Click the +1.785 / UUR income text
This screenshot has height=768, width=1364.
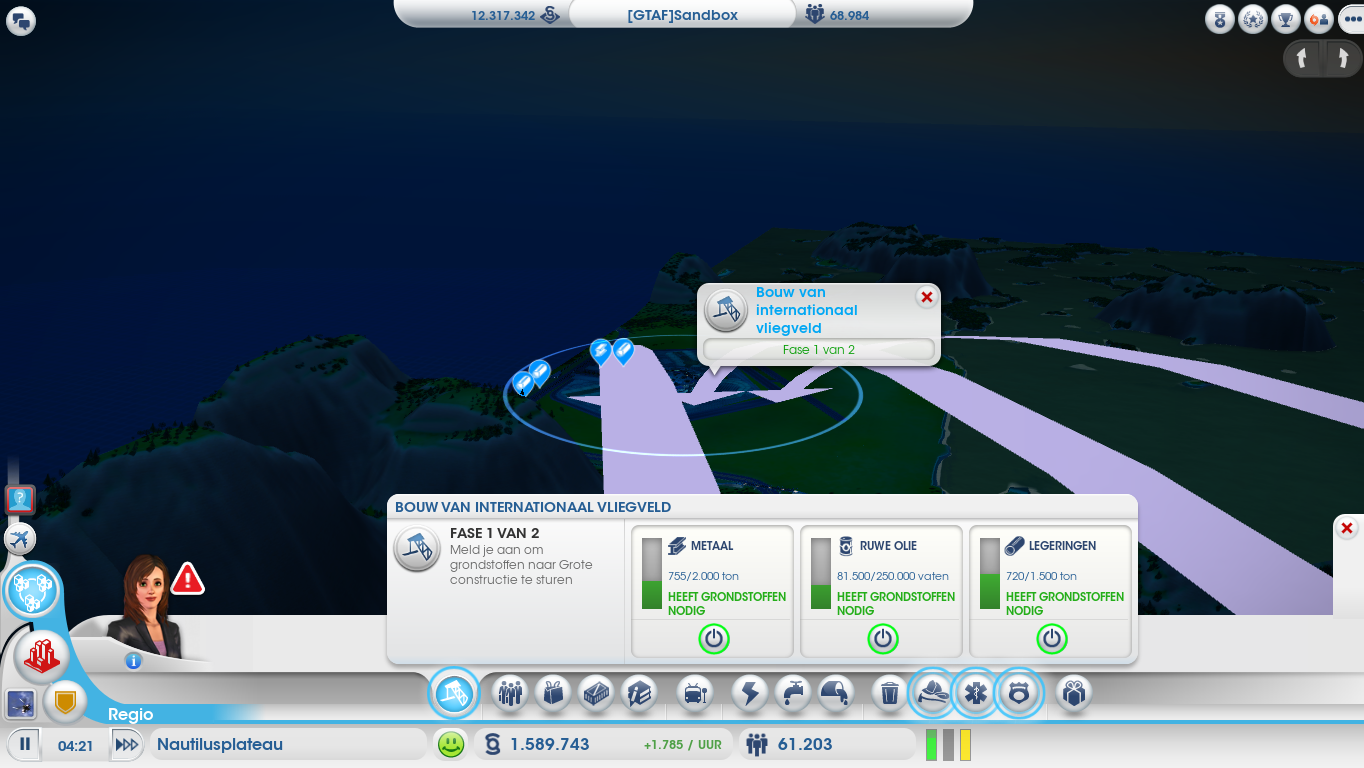(x=683, y=745)
